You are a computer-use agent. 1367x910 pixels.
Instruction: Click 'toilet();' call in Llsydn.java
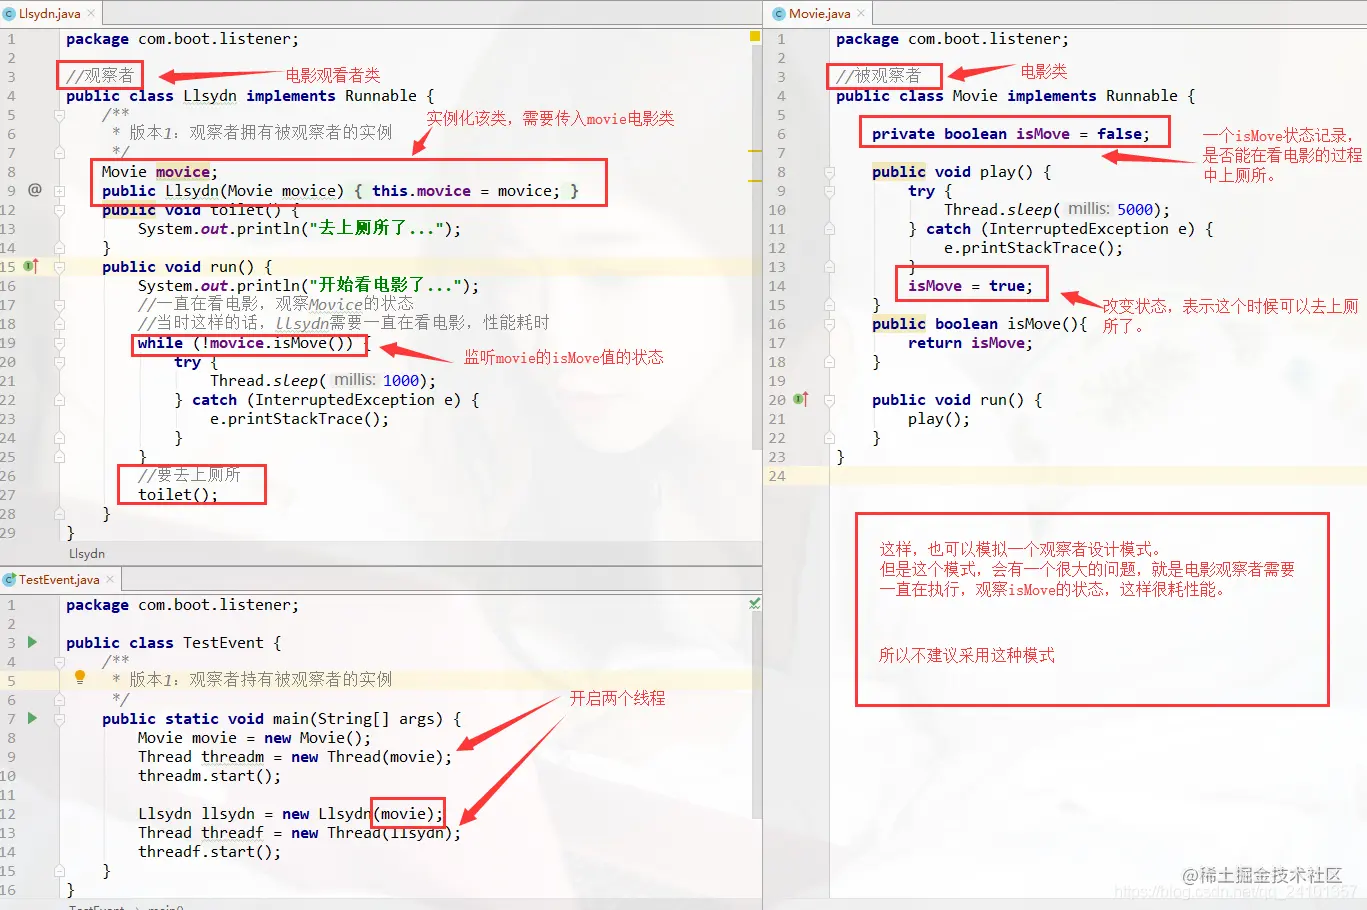(178, 494)
